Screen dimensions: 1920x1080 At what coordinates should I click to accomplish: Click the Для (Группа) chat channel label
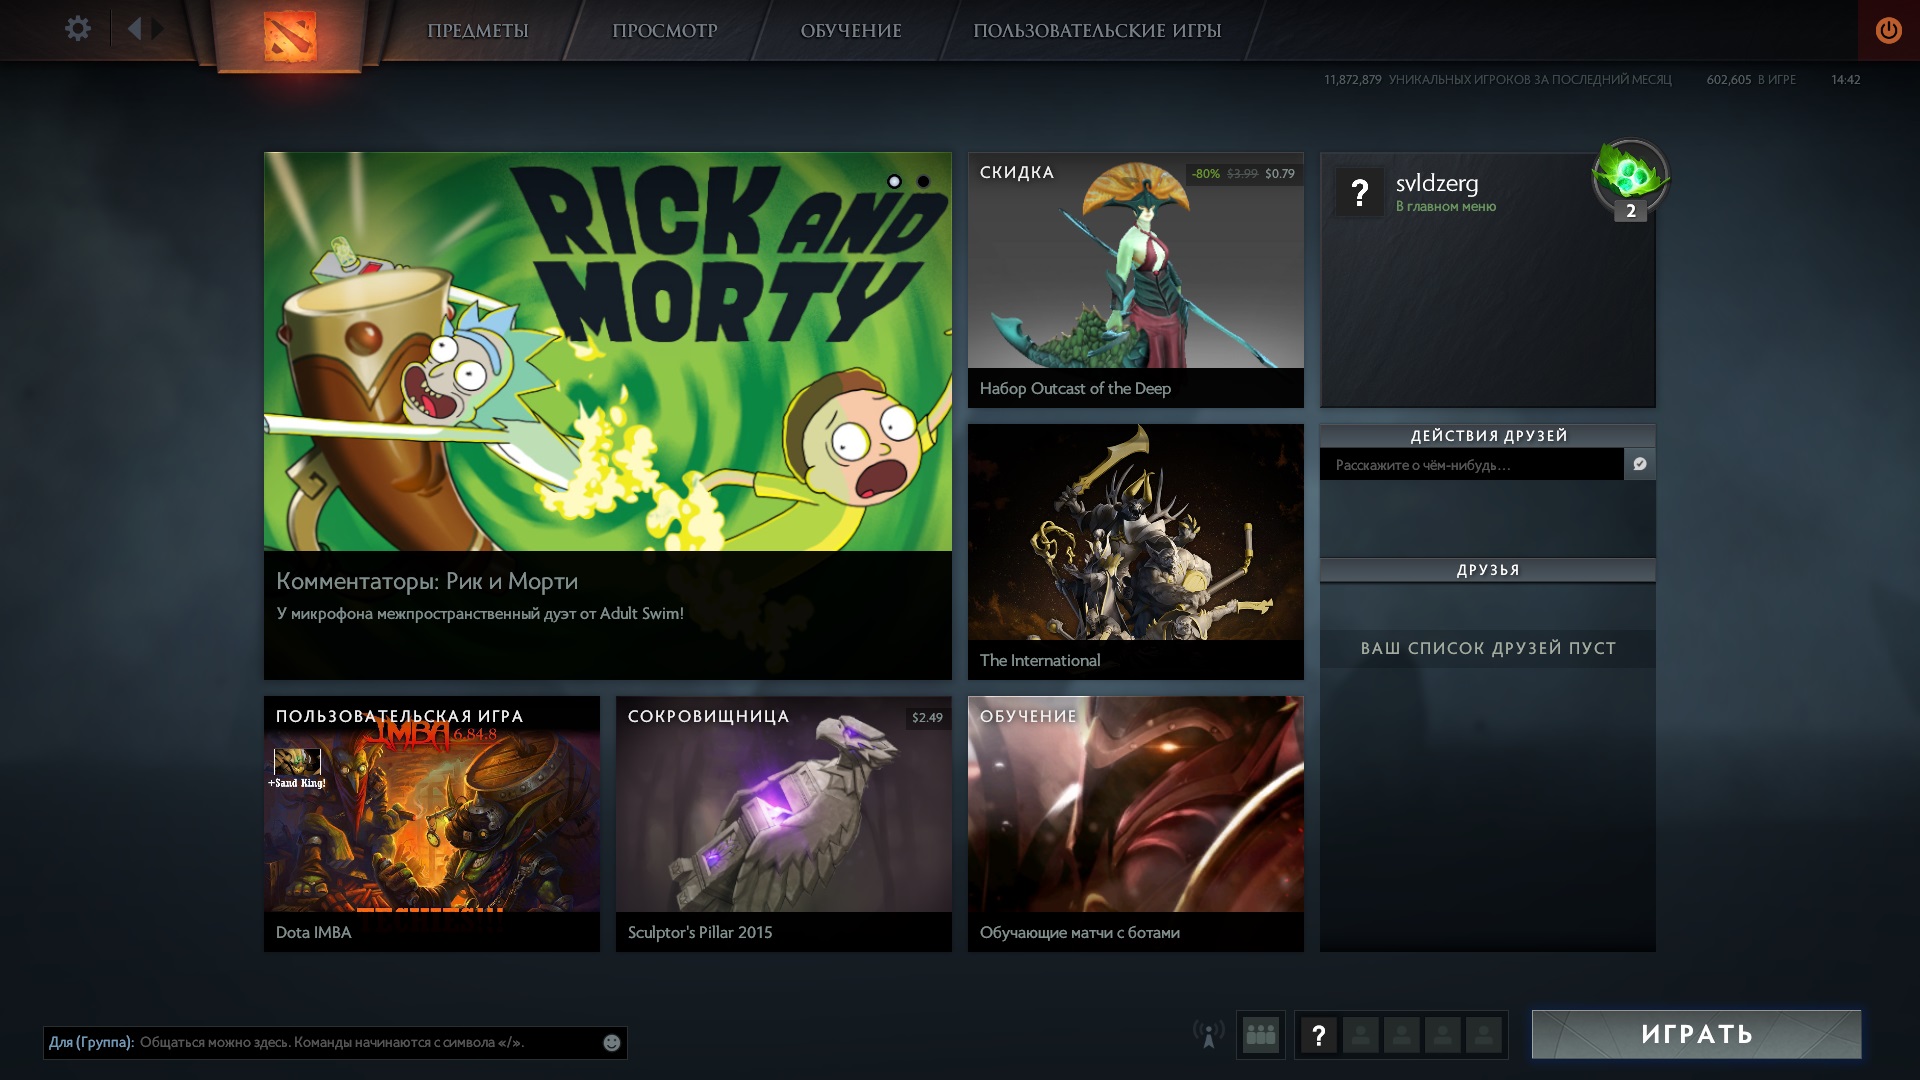click(x=91, y=1042)
